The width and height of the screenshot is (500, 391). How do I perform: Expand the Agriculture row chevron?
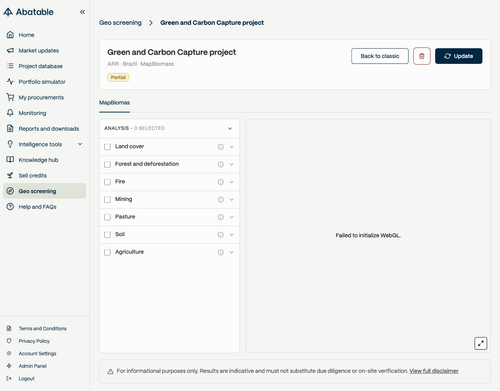pyautogui.click(x=232, y=252)
